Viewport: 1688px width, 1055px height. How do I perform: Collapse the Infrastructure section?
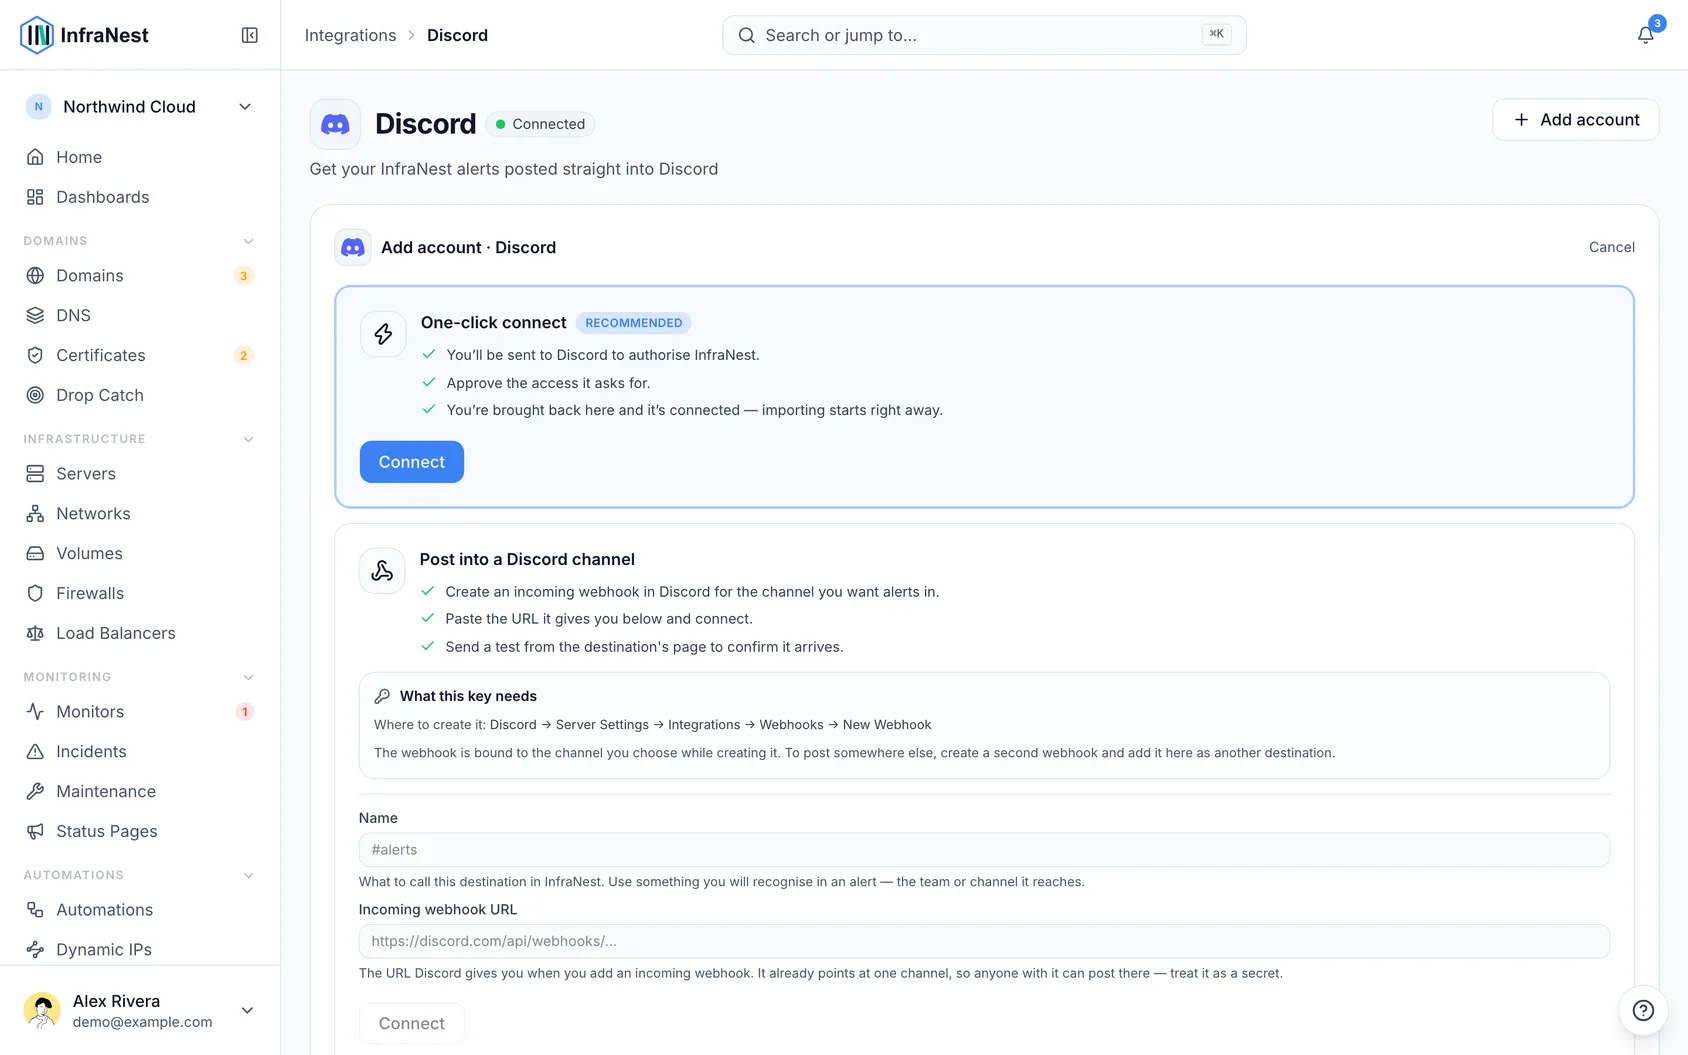(x=249, y=439)
